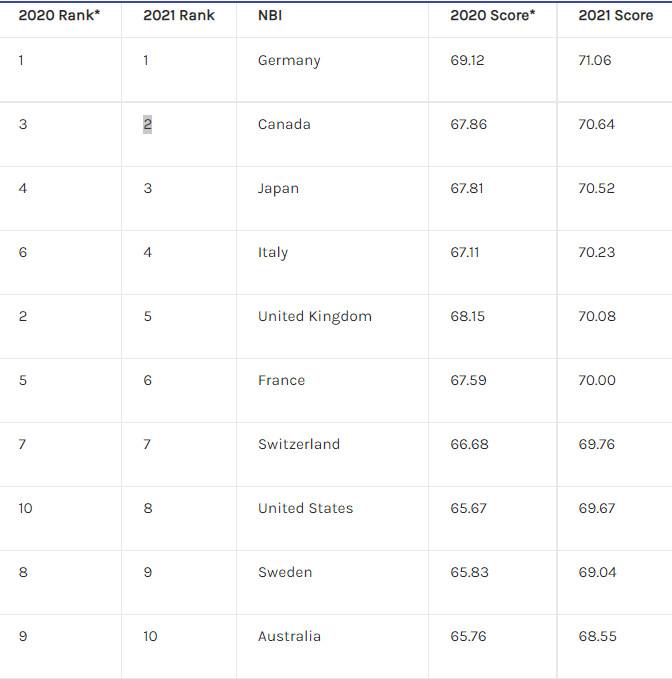Click the 2021 Score column header
The width and height of the screenshot is (672, 679).
click(616, 15)
